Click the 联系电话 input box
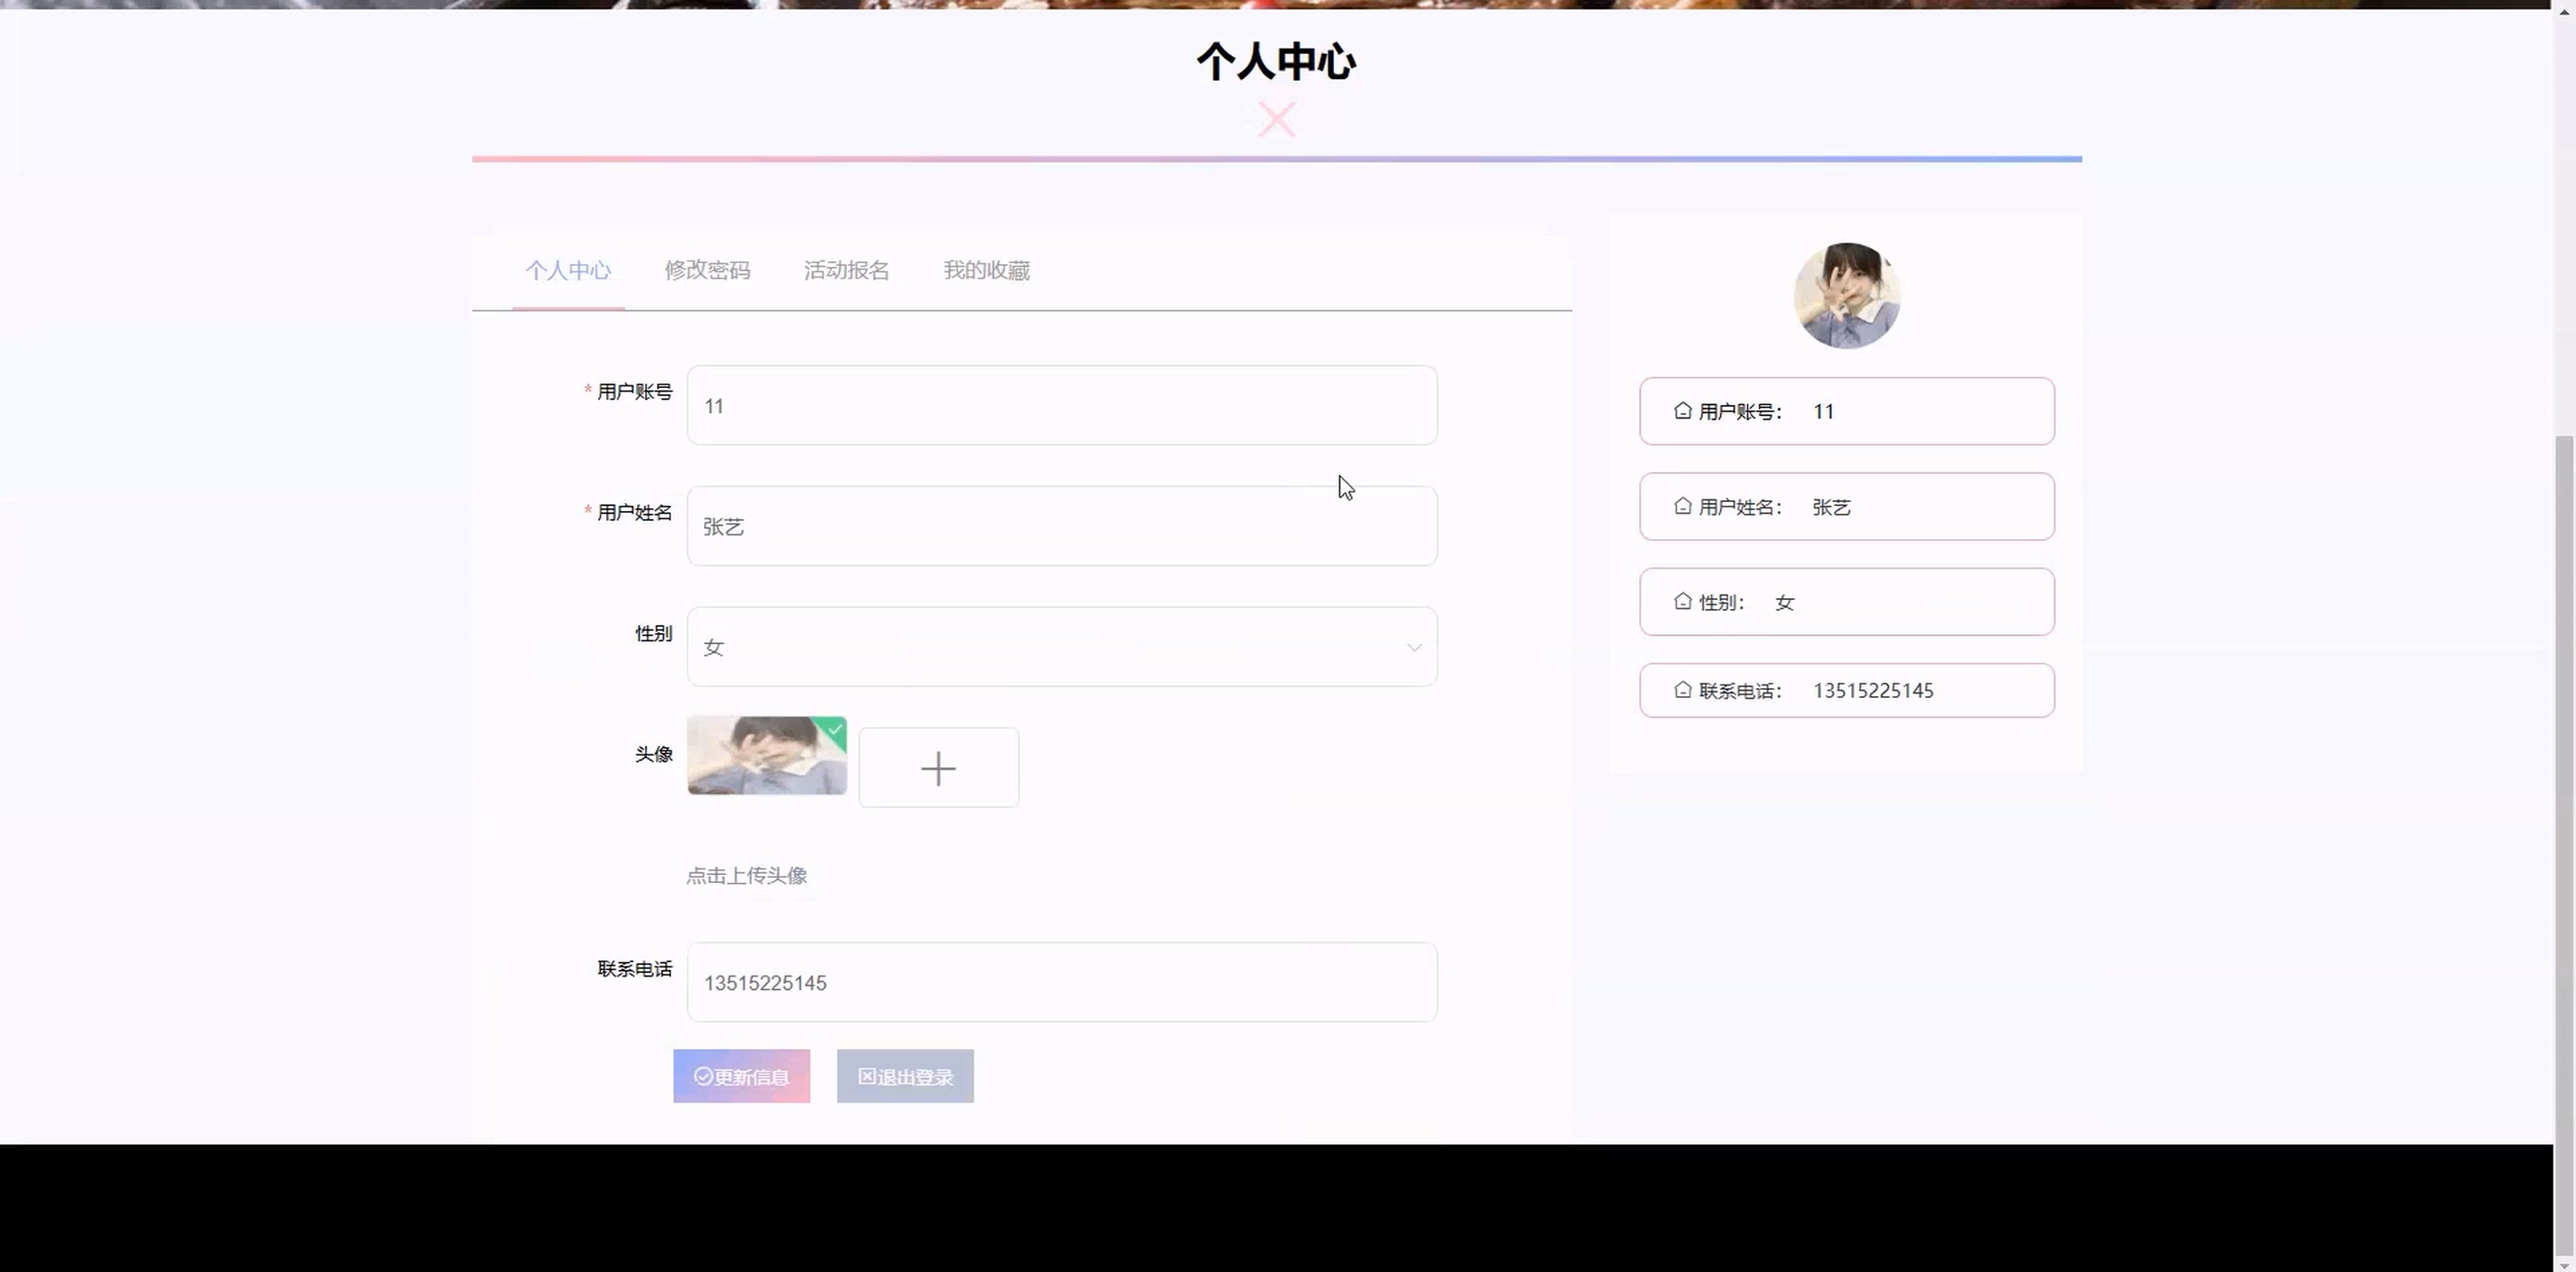The height and width of the screenshot is (1272, 2576). [x=1062, y=983]
